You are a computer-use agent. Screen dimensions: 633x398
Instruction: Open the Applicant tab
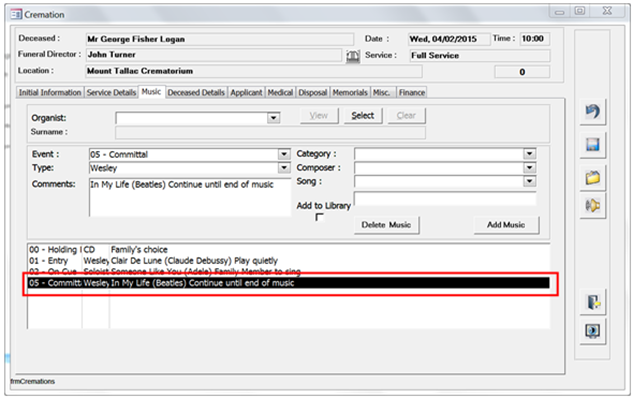pyautogui.click(x=246, y=92)
